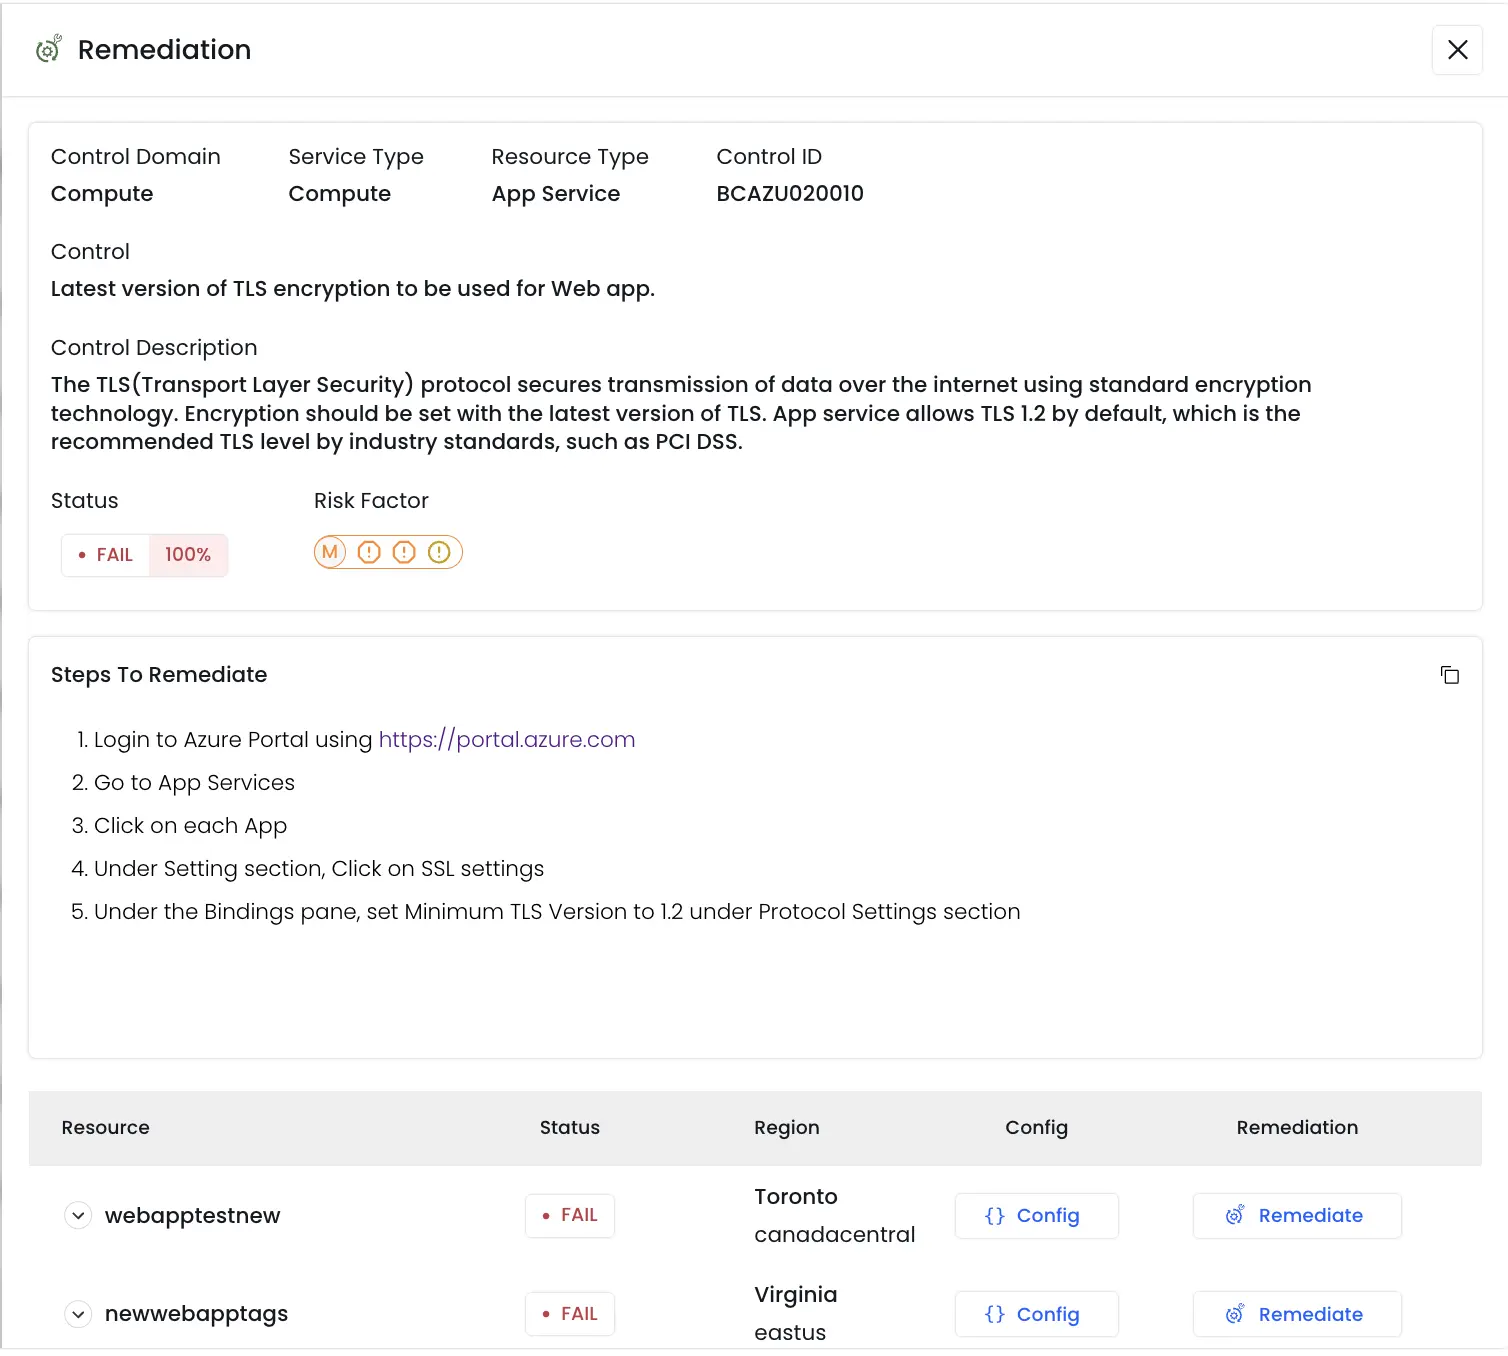
Task: Open Config for newwebapptags
Action: coord(1036,1314)
